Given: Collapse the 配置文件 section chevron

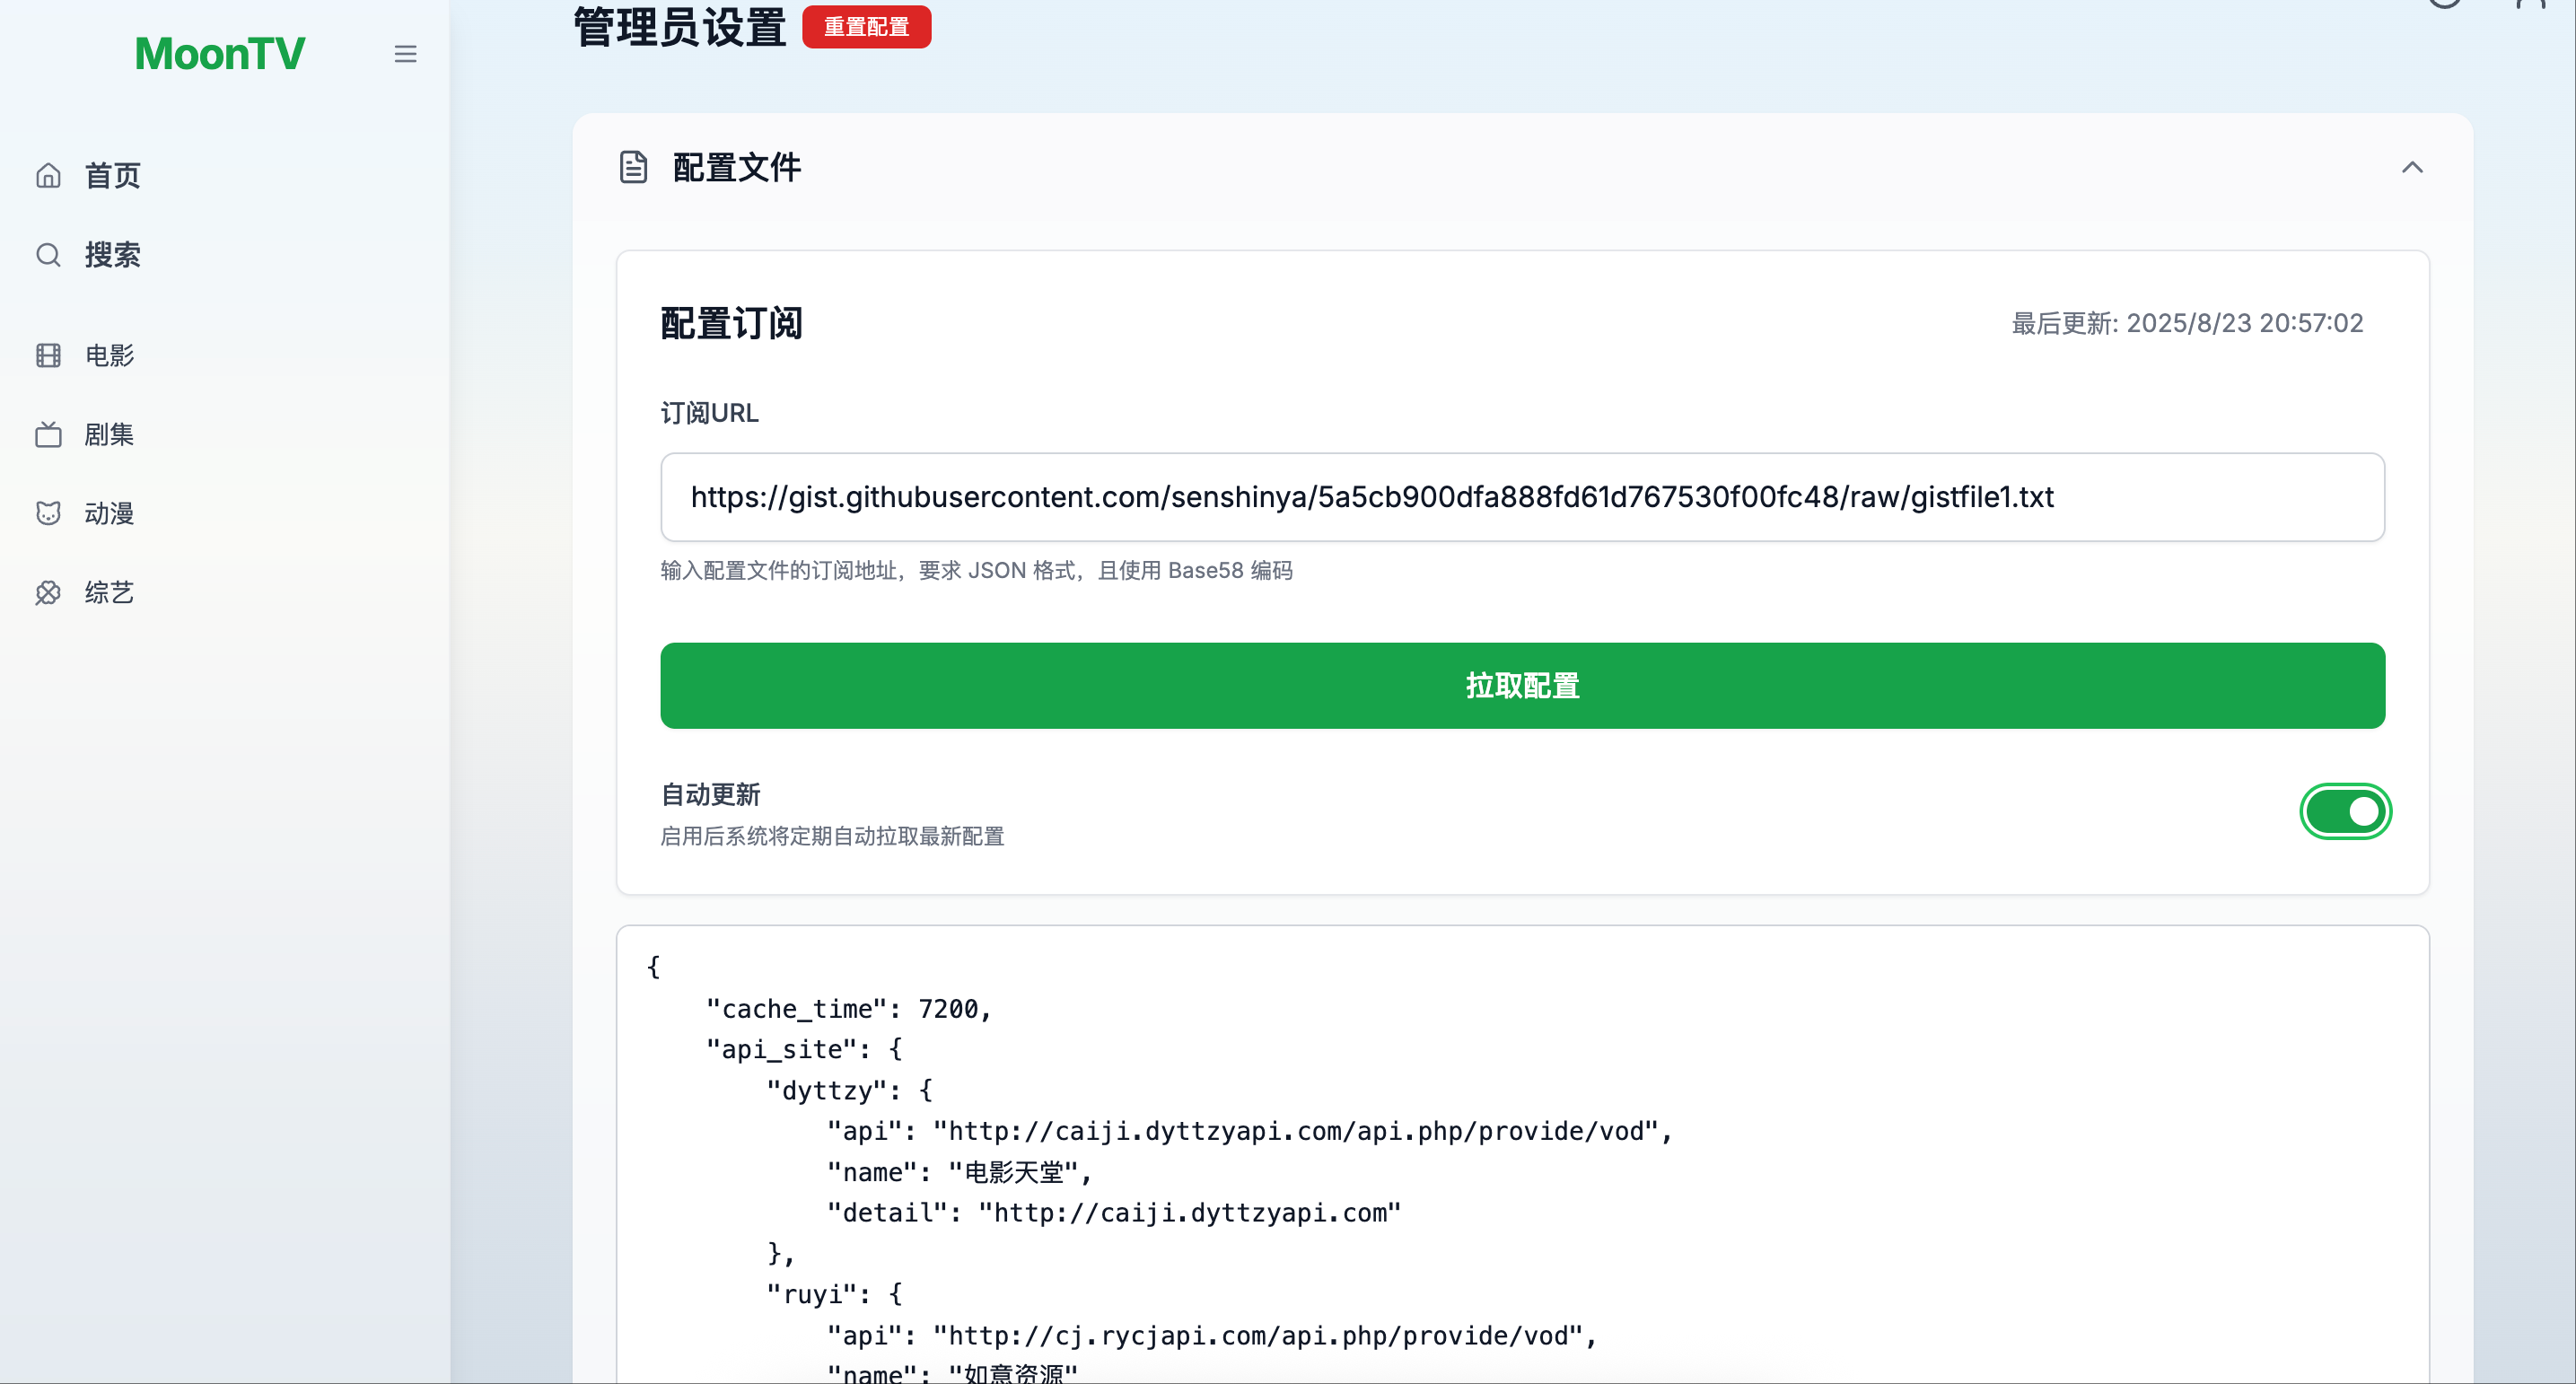Looking at the screenshot, I should [2412, 167].
